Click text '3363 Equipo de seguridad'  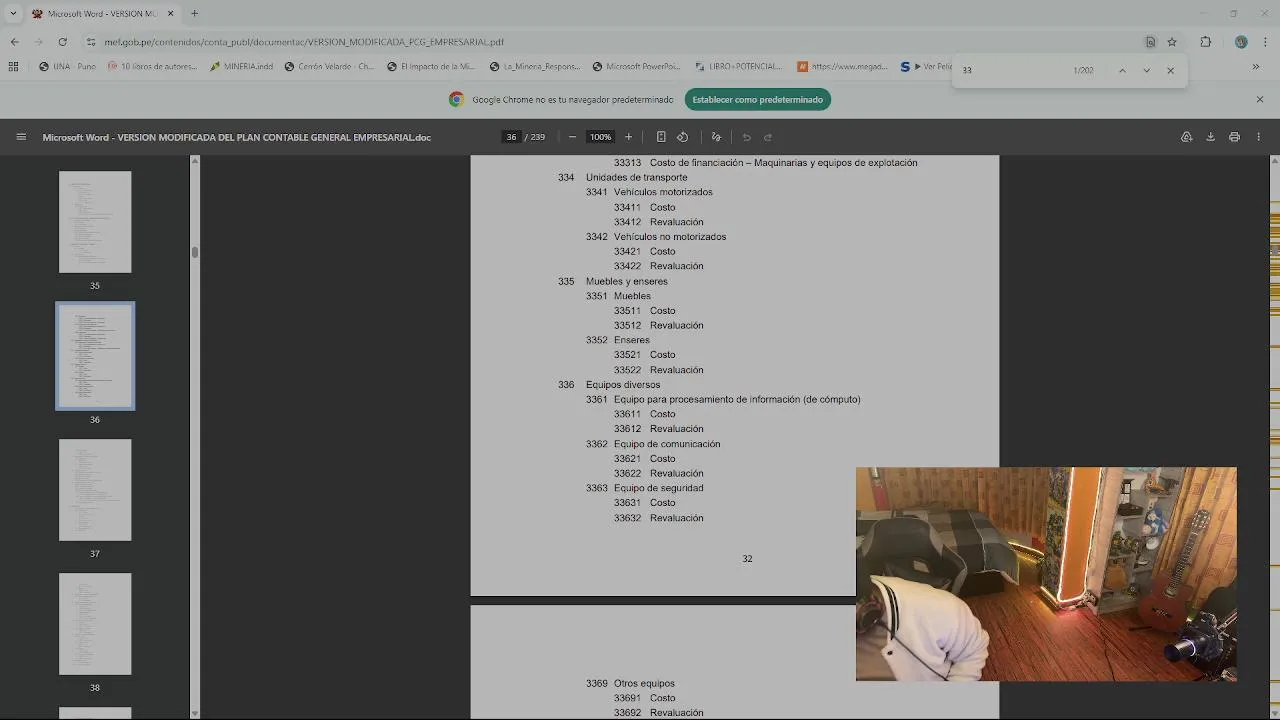pyautogui.click(x=644, y=488)
